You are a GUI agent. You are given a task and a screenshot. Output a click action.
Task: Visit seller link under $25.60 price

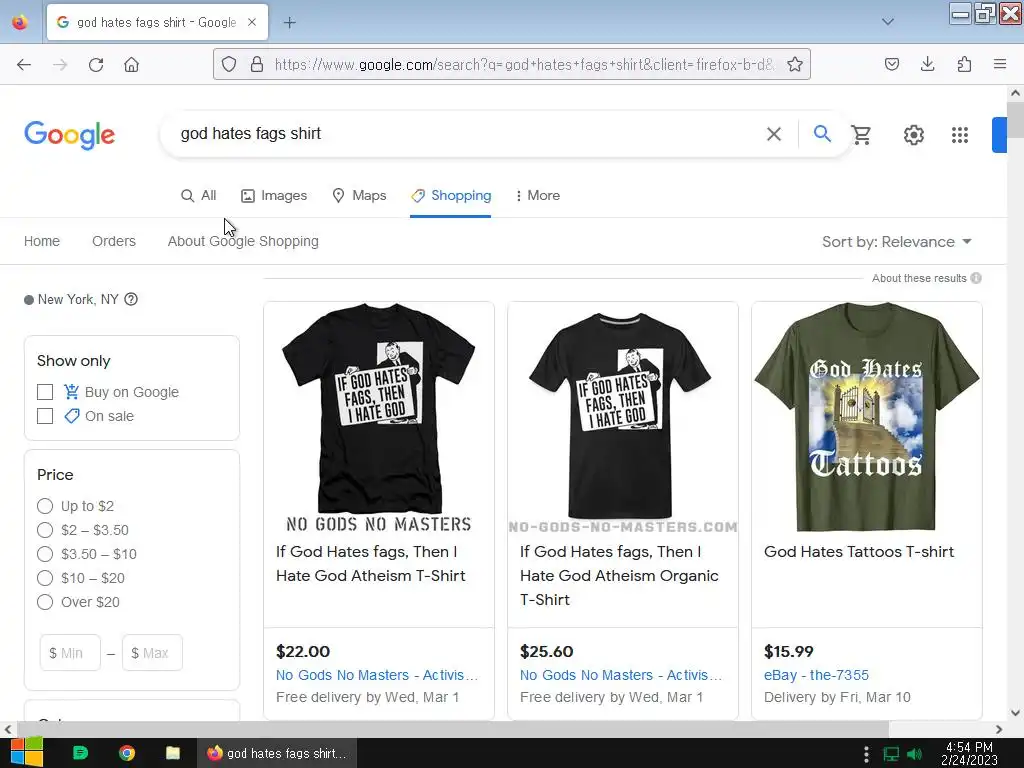(621, 675)
